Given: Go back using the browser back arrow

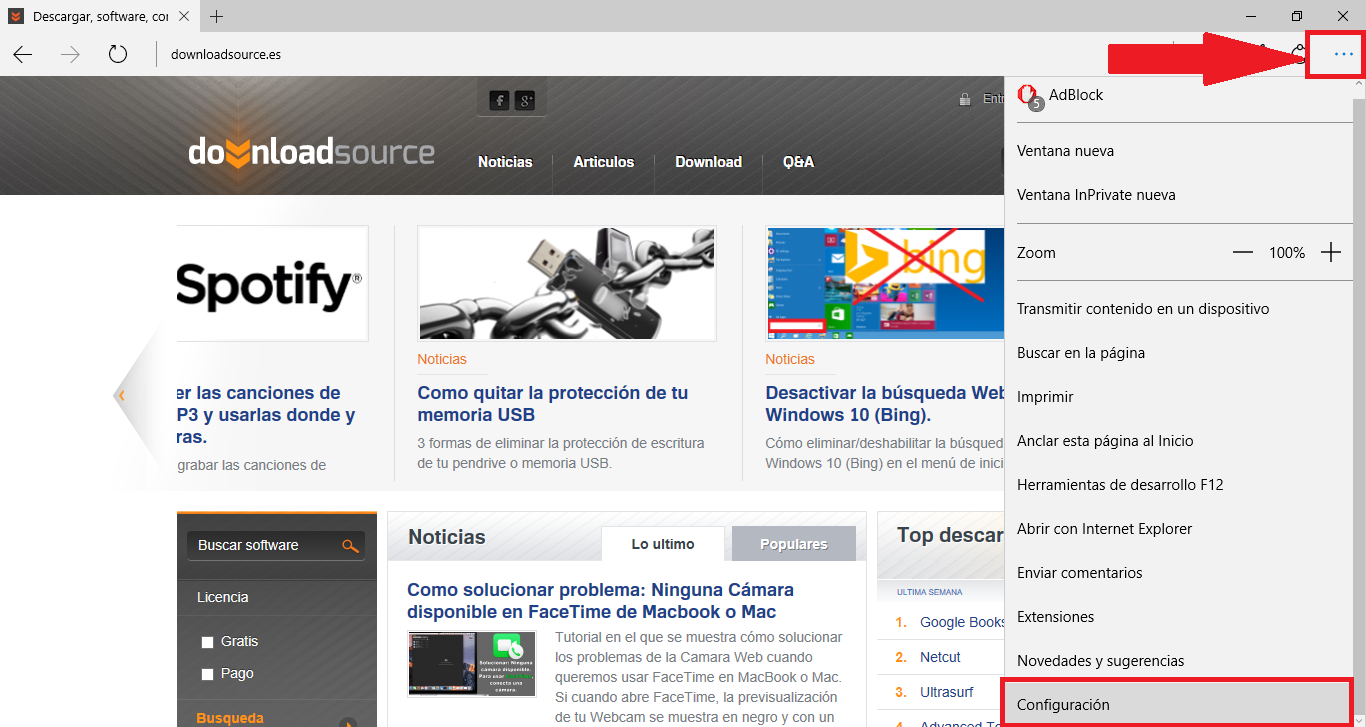Looking at the screenshot, I should click(23, 54).
